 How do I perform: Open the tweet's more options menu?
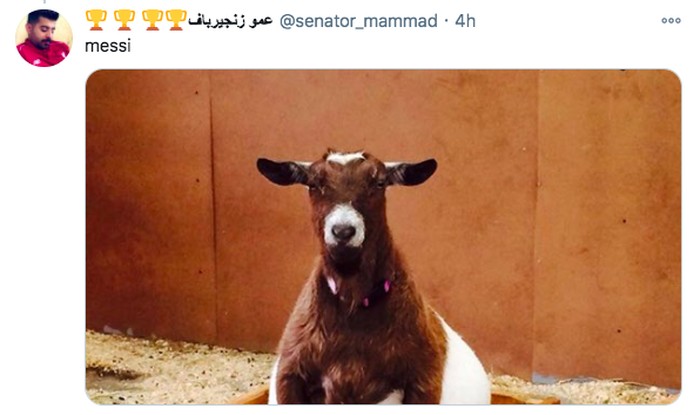671,21
